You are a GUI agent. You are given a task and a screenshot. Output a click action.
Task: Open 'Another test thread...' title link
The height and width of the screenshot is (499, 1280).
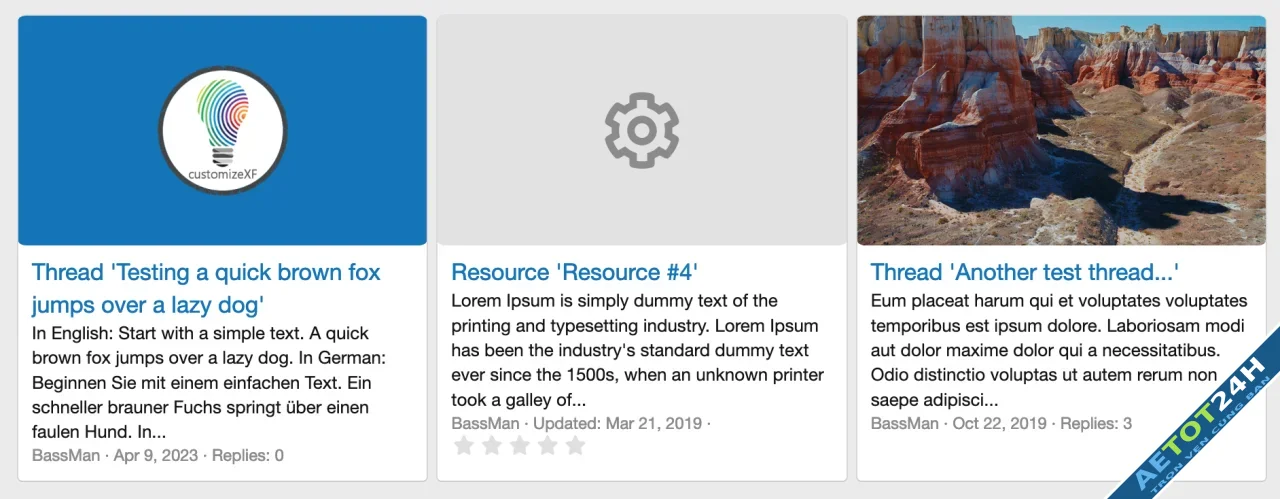pyautogui.click(x=1025, y=272)
